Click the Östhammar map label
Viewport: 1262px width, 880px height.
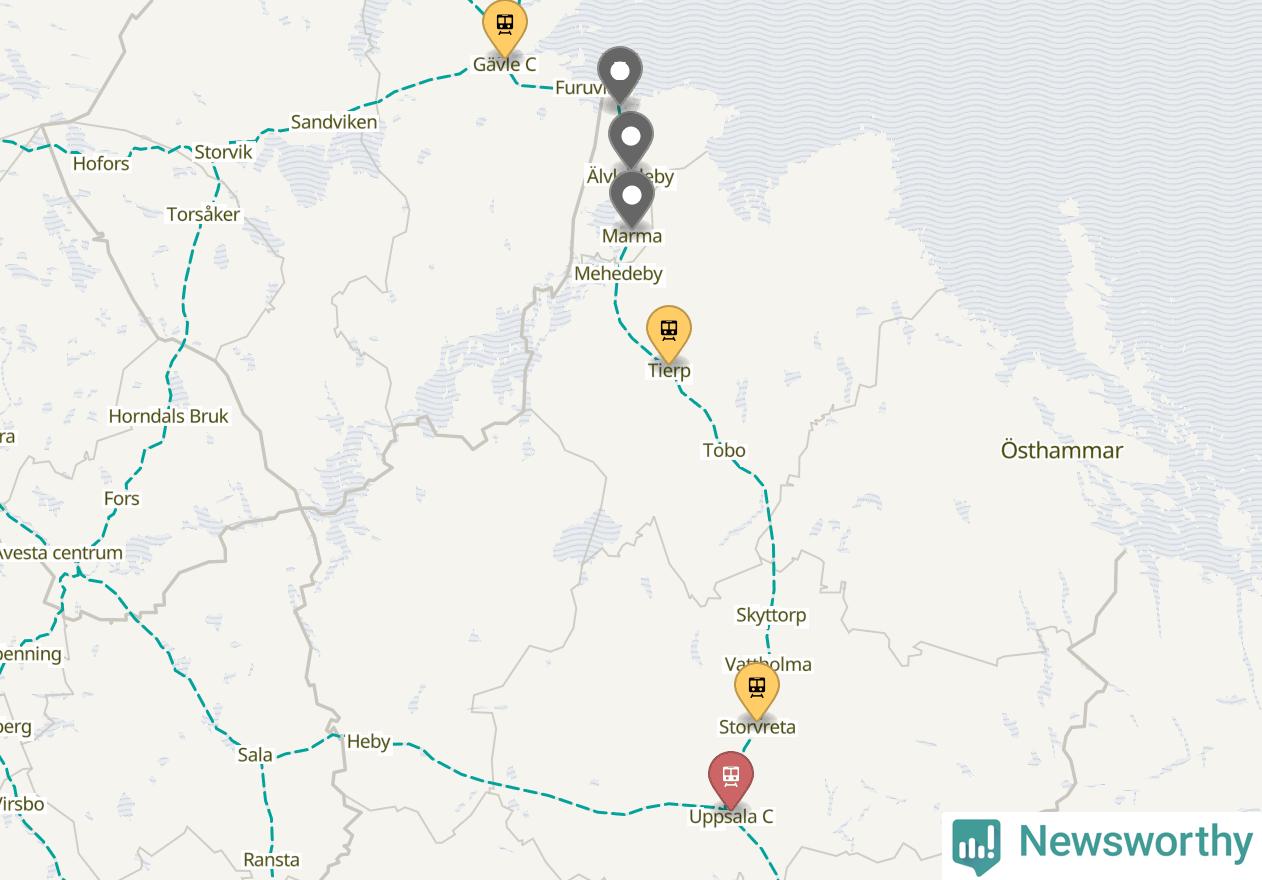coord(1062,450)
